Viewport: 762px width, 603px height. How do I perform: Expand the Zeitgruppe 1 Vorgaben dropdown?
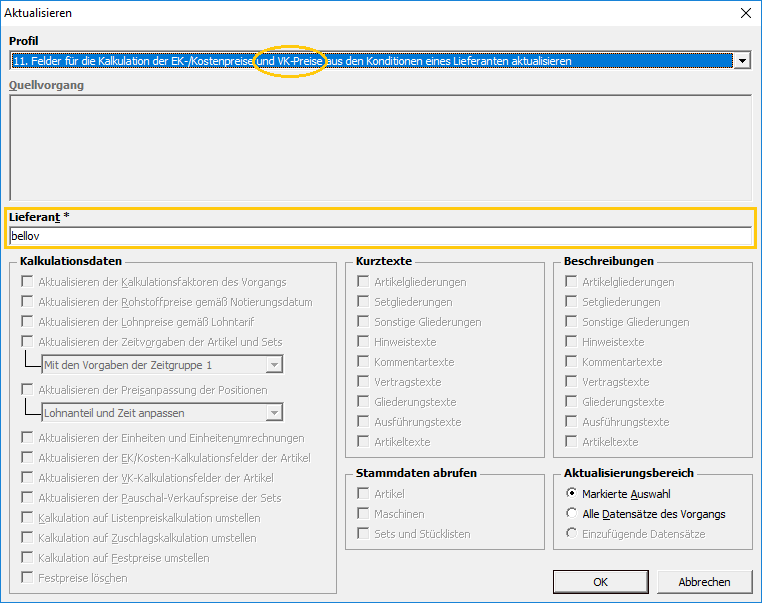tap(273, 365)
